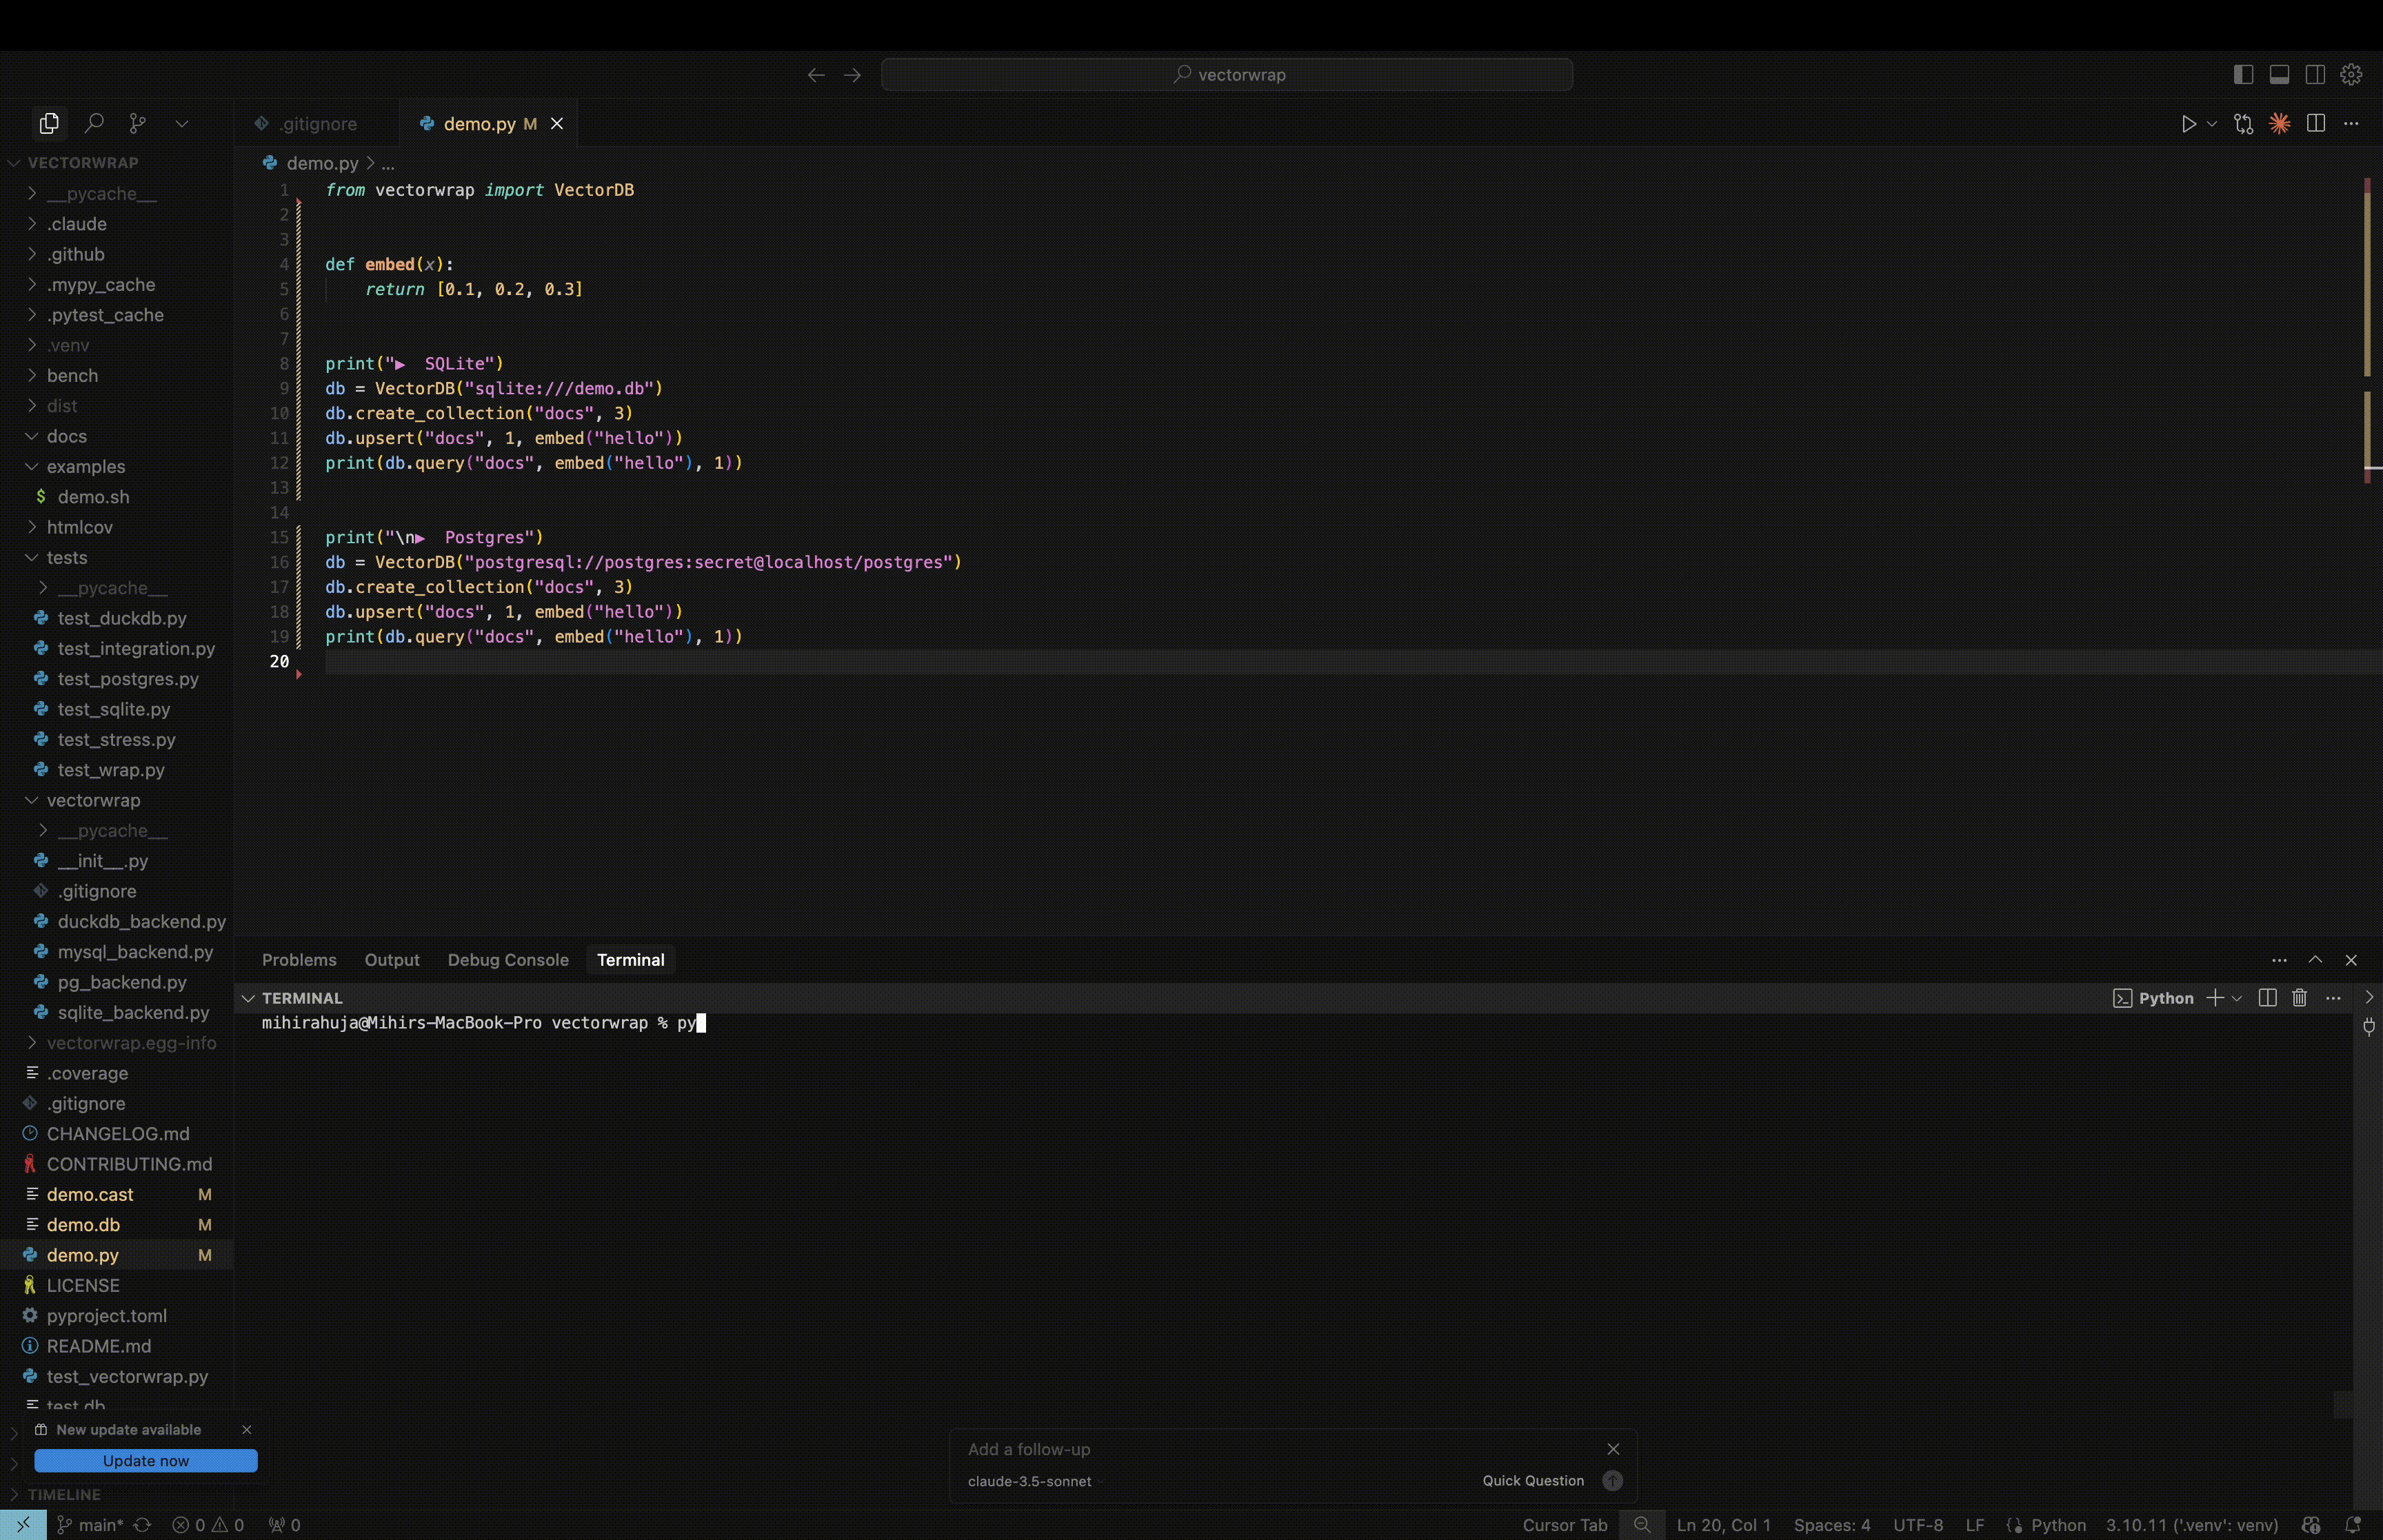The image size is (2383, 1540).
Task: Show more sidebar views chevron
Action: [182, 123]
